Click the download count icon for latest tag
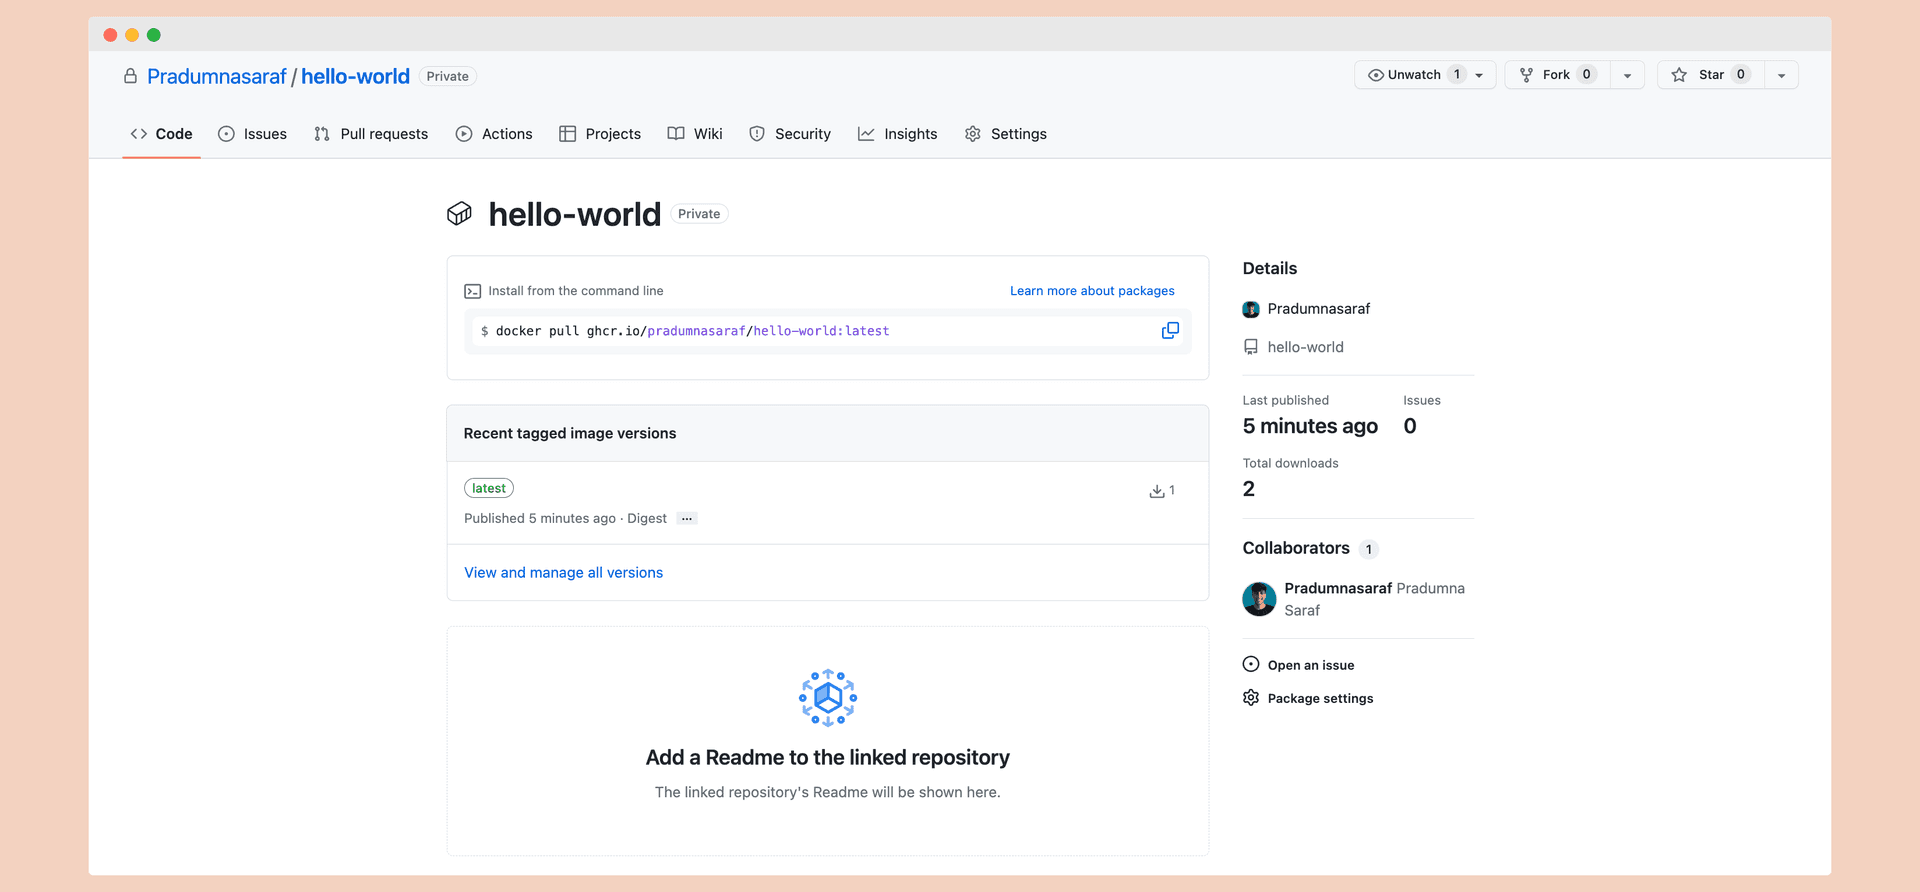Viewport: 1920px width, 892px height. pyautogui.click(x=1156, y=491)
